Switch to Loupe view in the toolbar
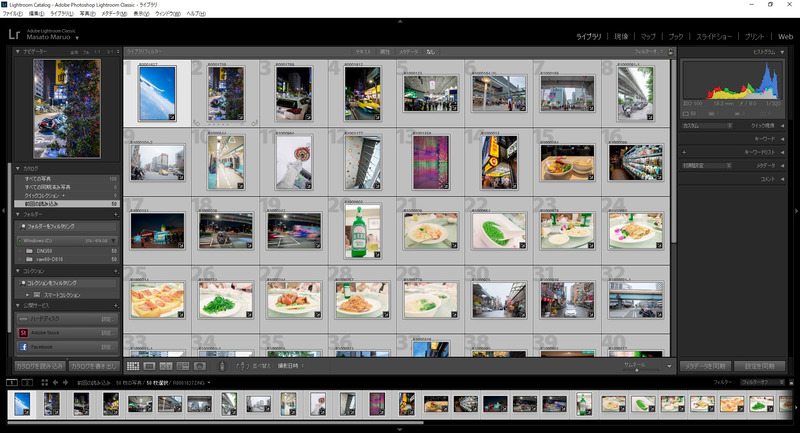This screenshot has width=800, height=433. tap(149, 366)
